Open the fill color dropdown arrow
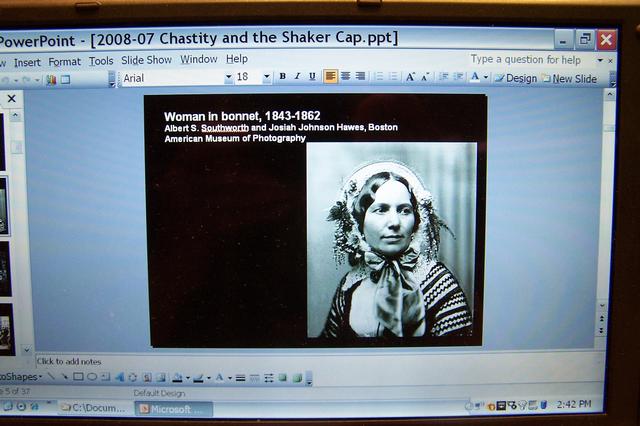The image size is (640, 426). [x=188, y=378]
